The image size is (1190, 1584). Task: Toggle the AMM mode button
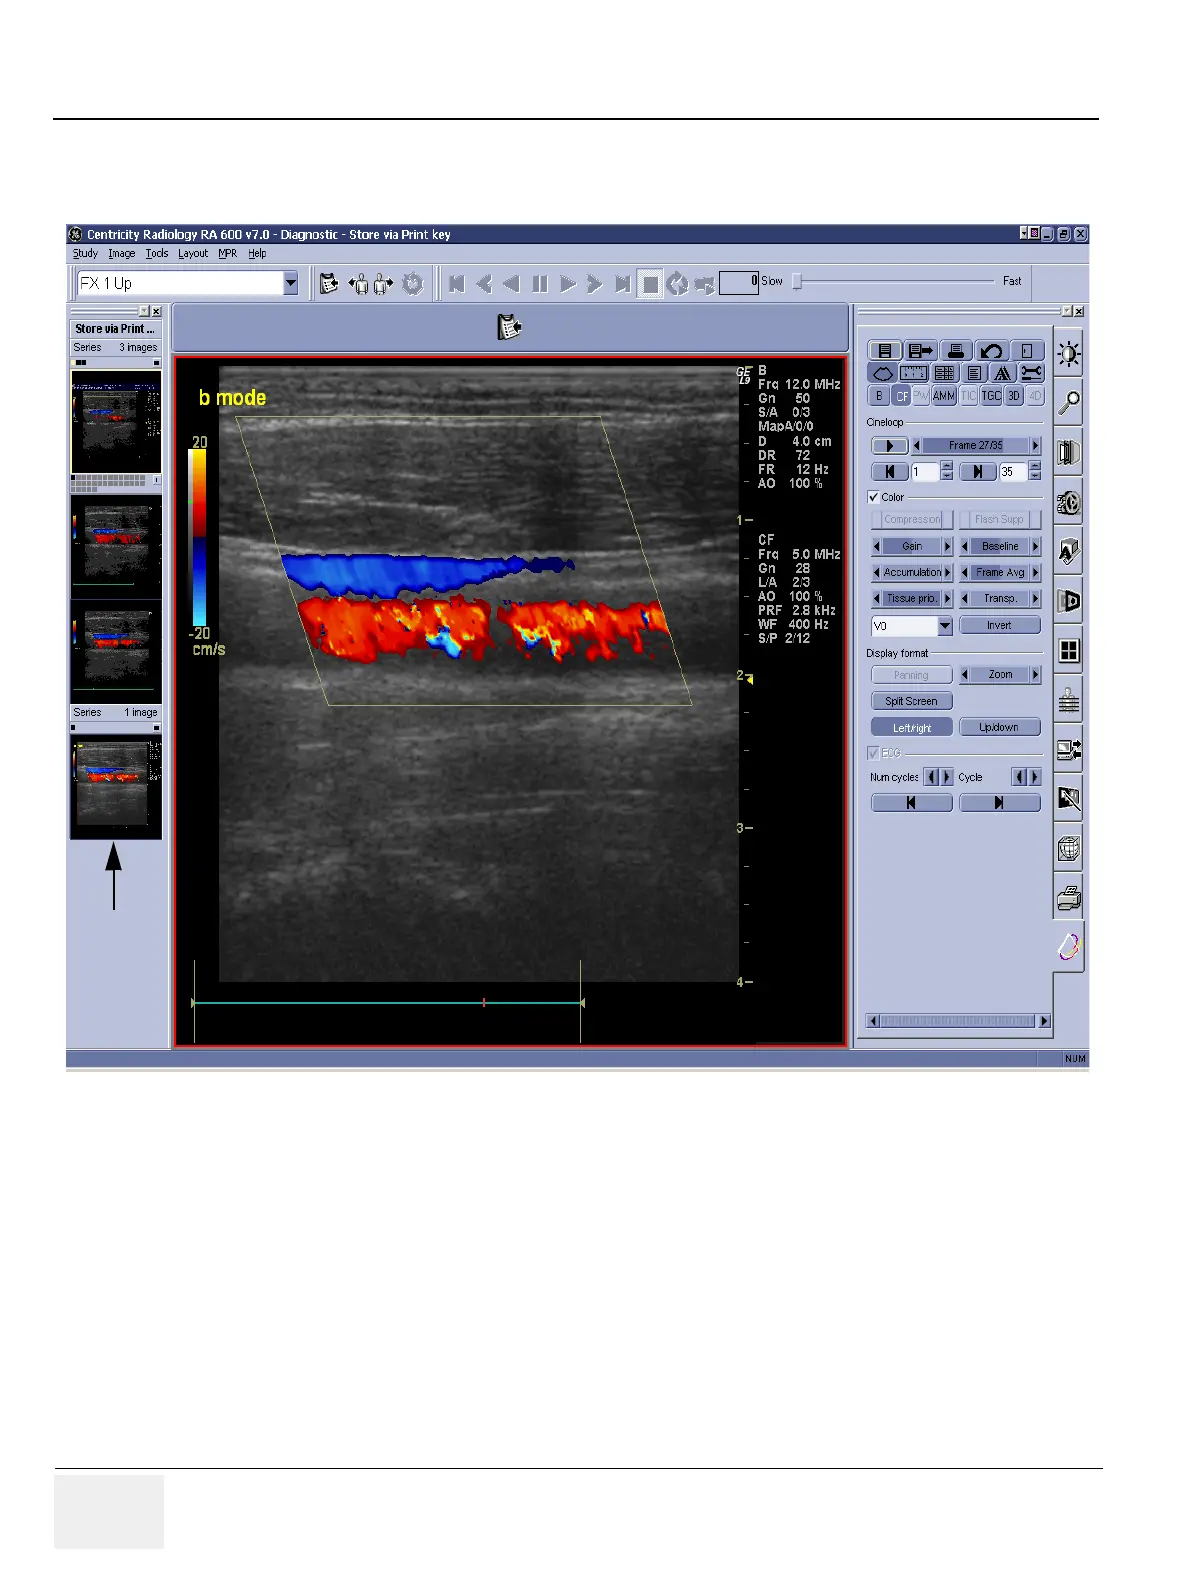tap(944, 396)
